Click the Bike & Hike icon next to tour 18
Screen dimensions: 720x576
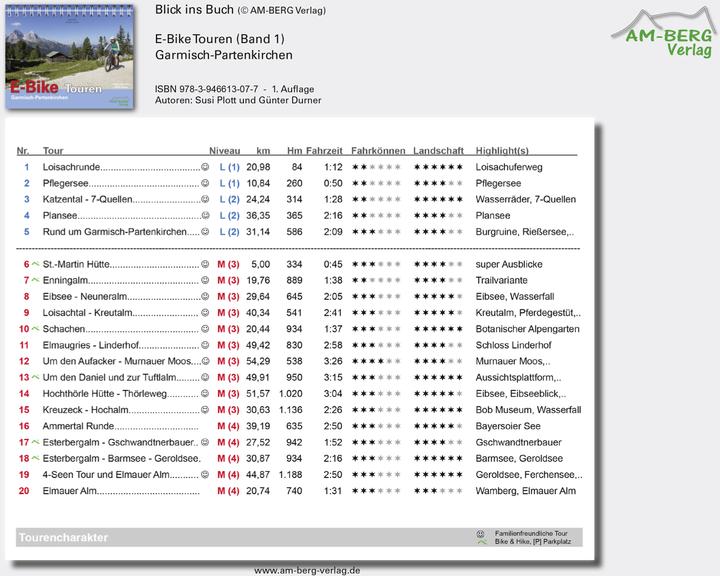(x=35, y=458)
